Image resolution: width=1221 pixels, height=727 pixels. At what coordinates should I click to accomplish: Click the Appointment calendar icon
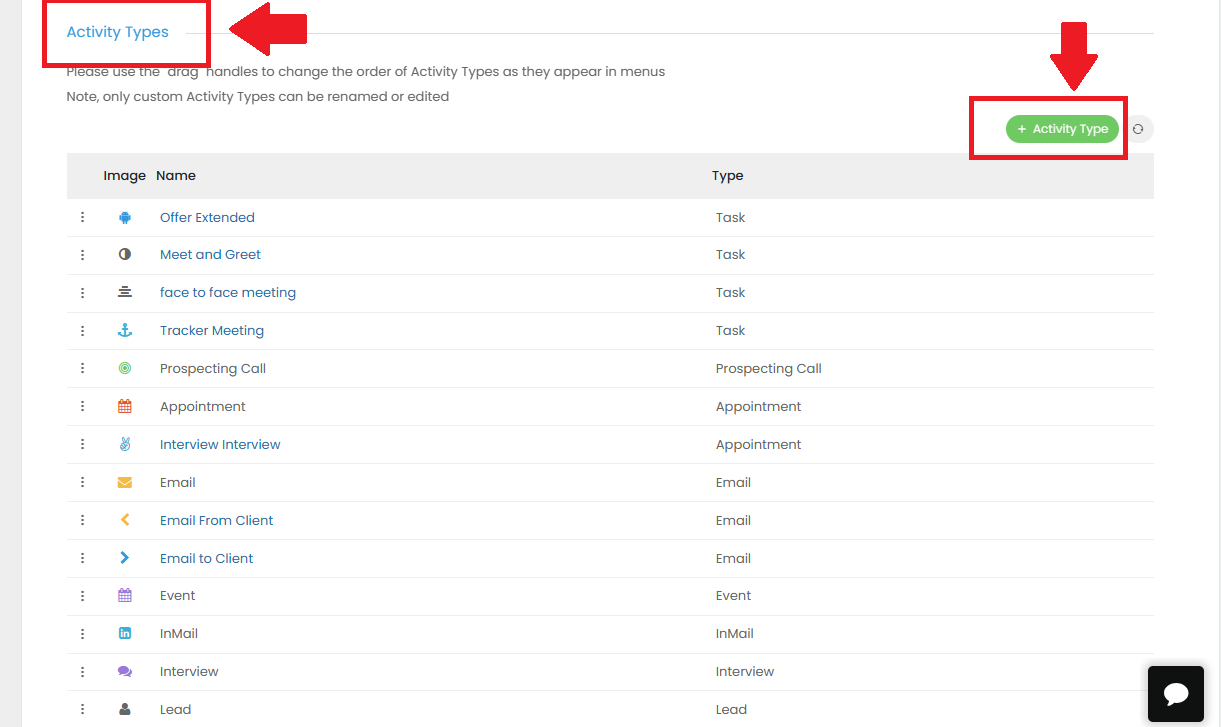(x=125, y=406)
